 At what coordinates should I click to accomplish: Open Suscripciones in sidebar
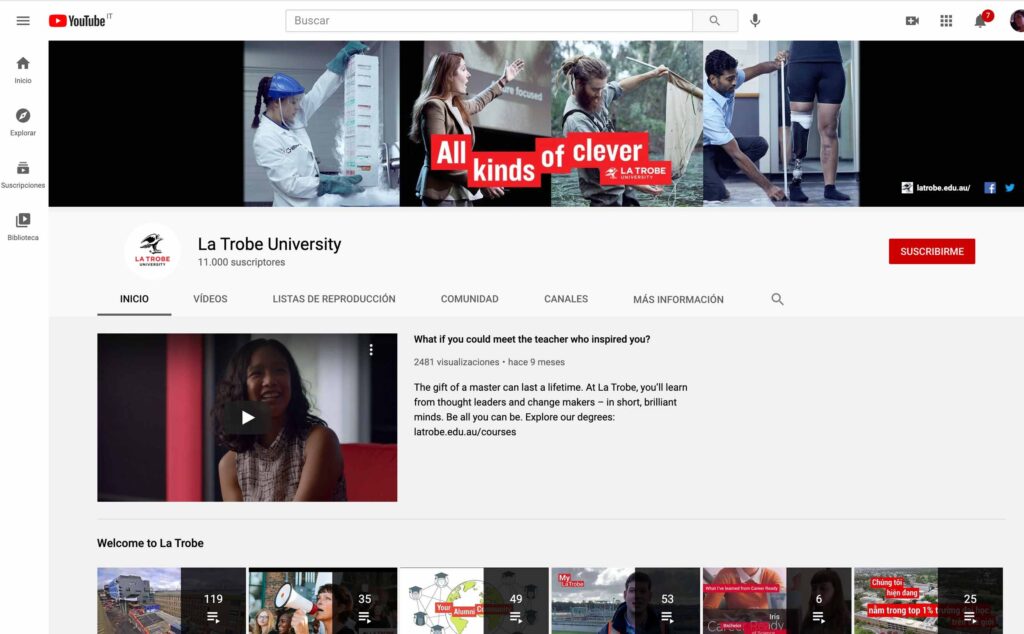pyautogui.click(x=23, y=174)
